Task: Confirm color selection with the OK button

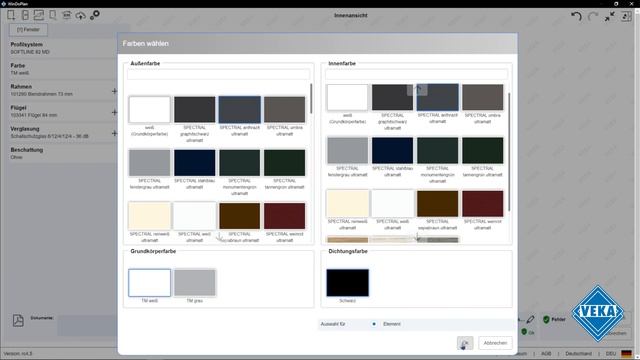Action: tap(465, 343)
